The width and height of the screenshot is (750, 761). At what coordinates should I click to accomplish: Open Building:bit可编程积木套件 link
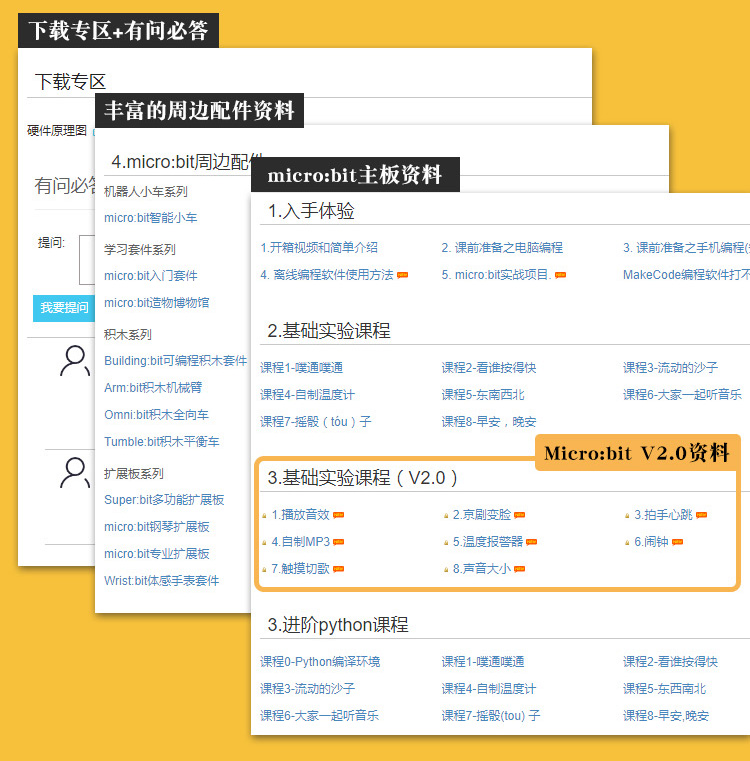(176, 361)
